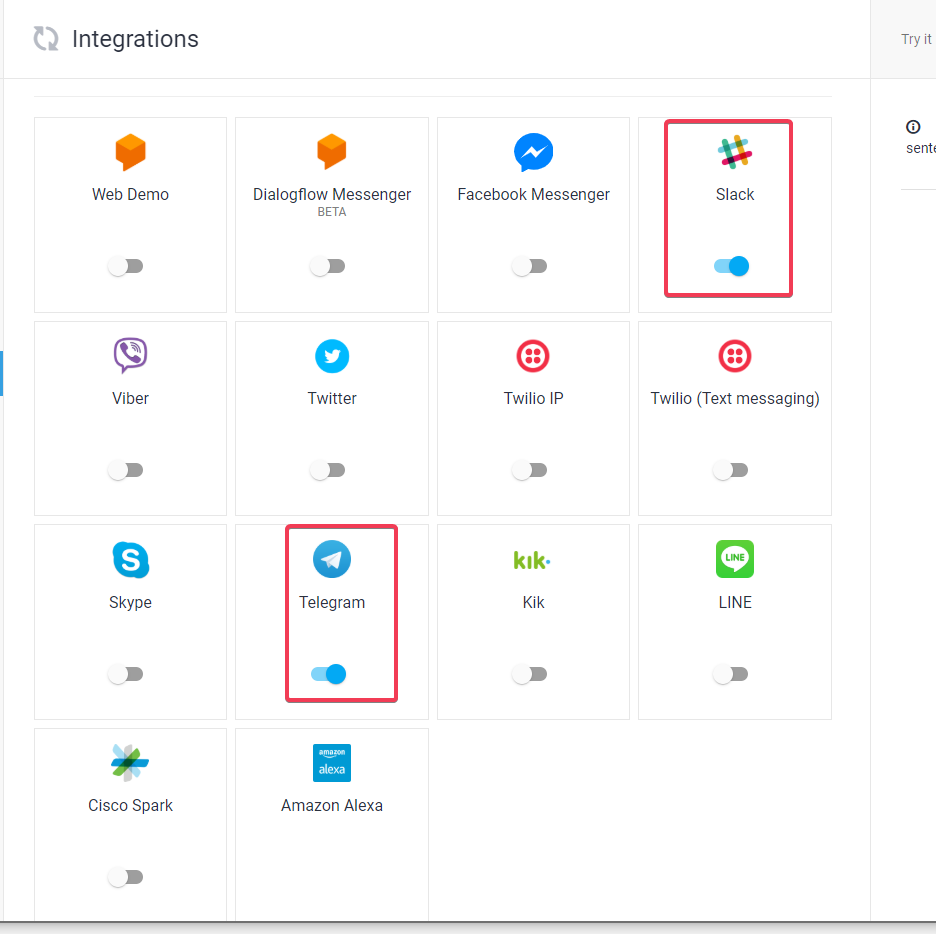
Task: Click the Twilio IP red logo icon
Action: 533,356
